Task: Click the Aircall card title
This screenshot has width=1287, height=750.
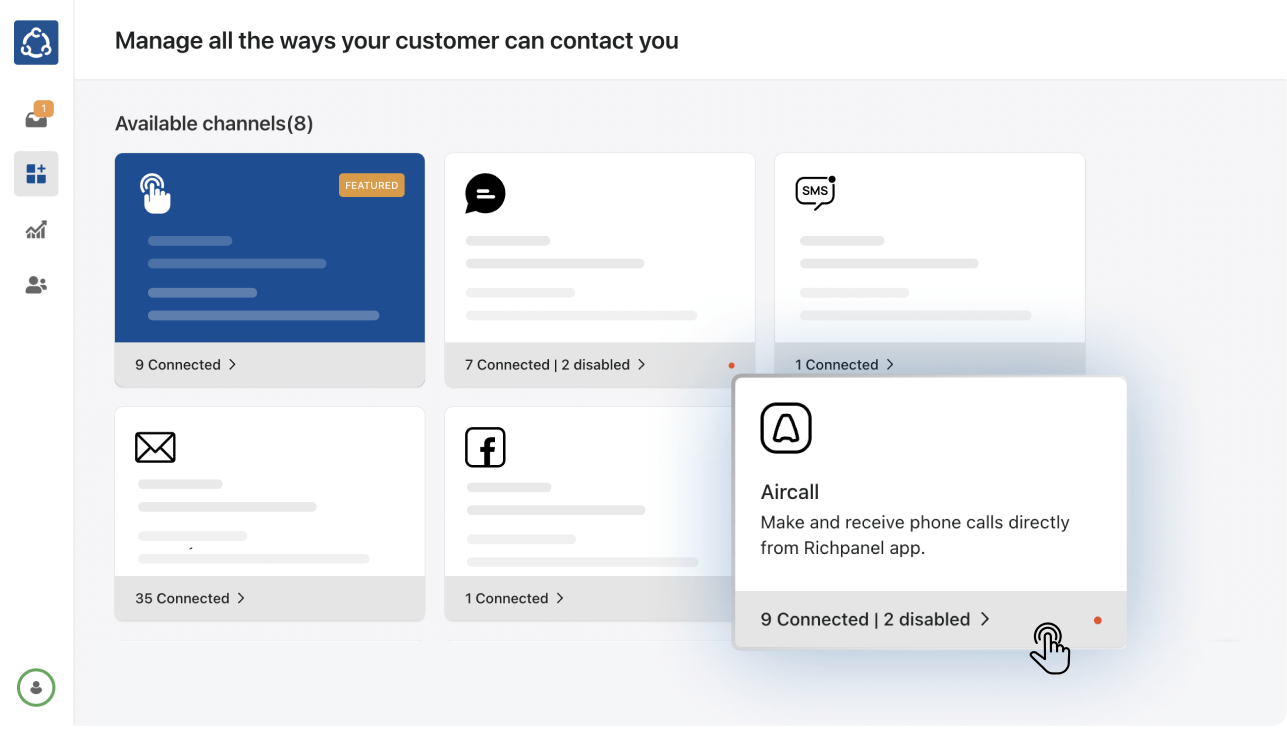Action: [x=790, y=492]
